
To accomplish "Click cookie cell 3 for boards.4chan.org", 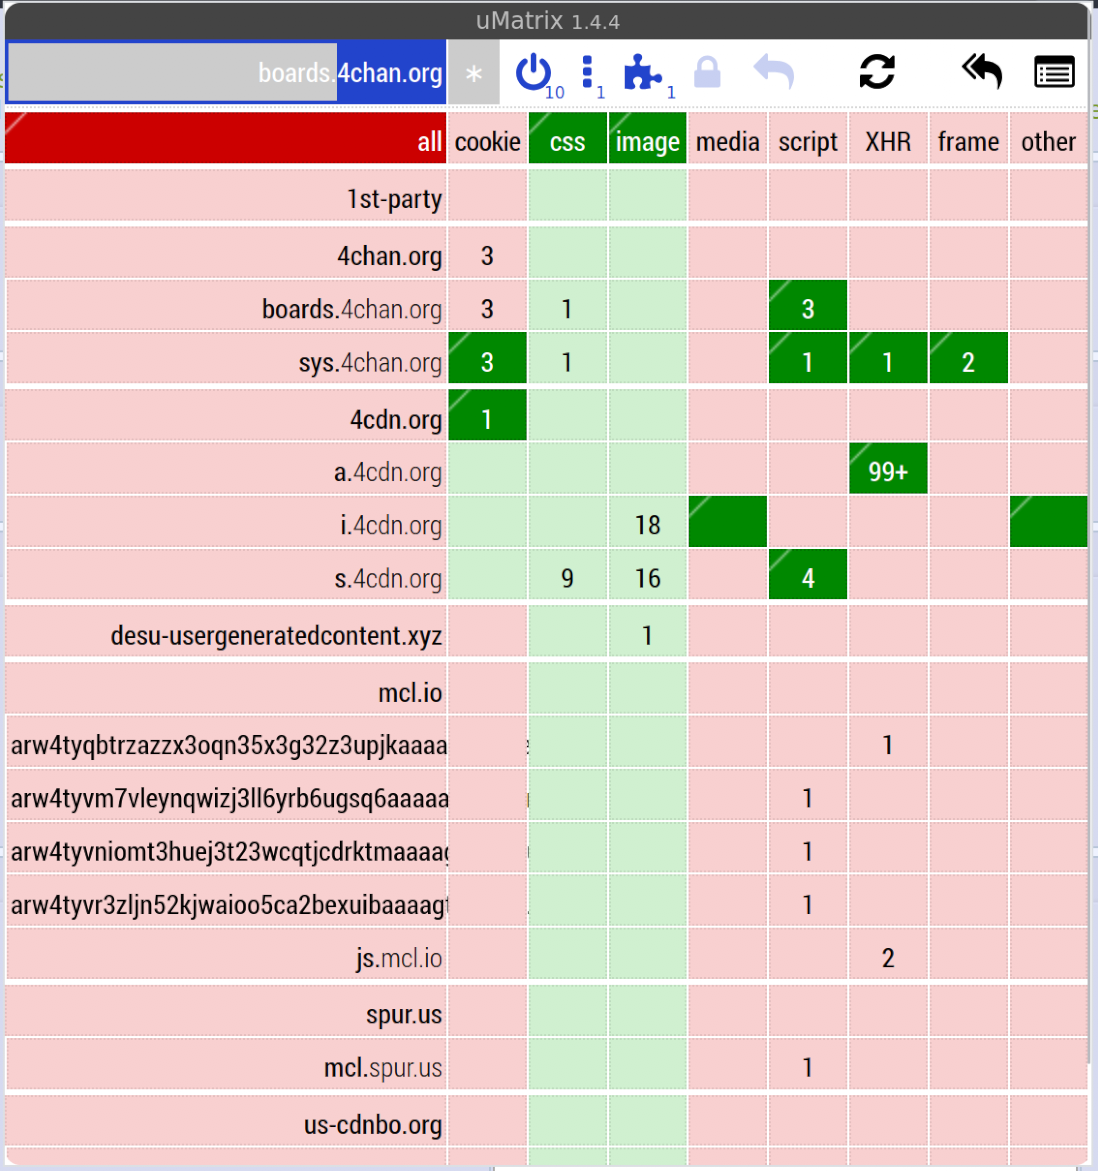I will 488,306.
